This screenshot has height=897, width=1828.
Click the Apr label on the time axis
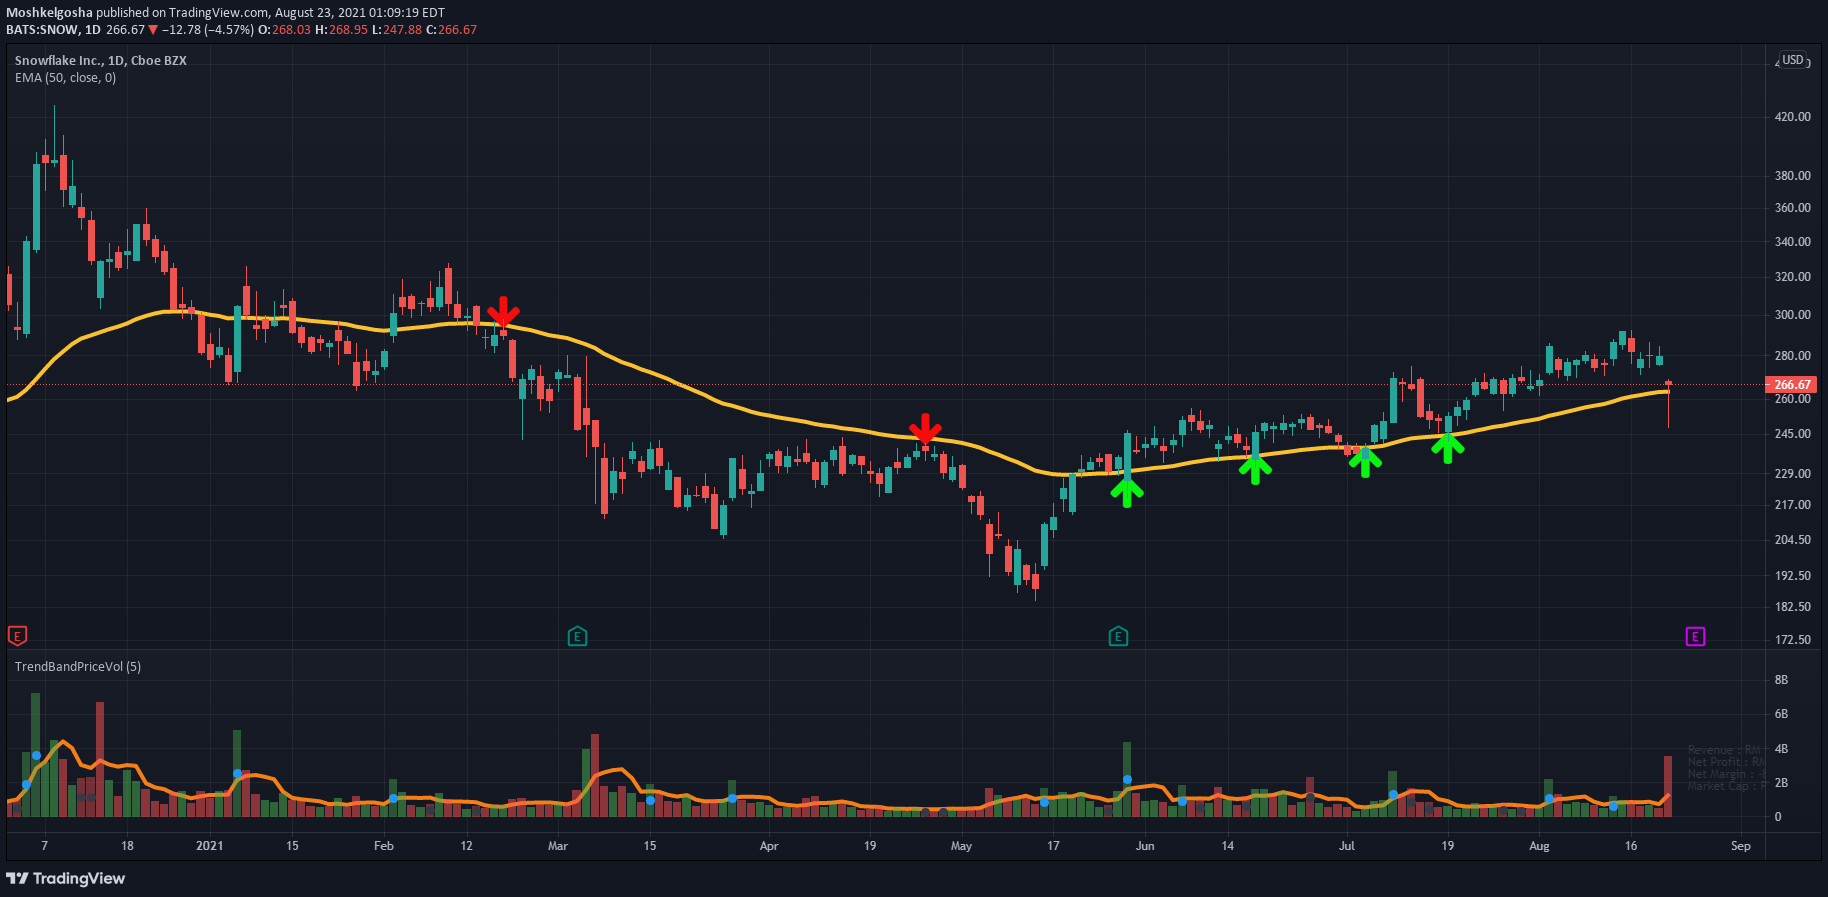[x=769, y=846]
